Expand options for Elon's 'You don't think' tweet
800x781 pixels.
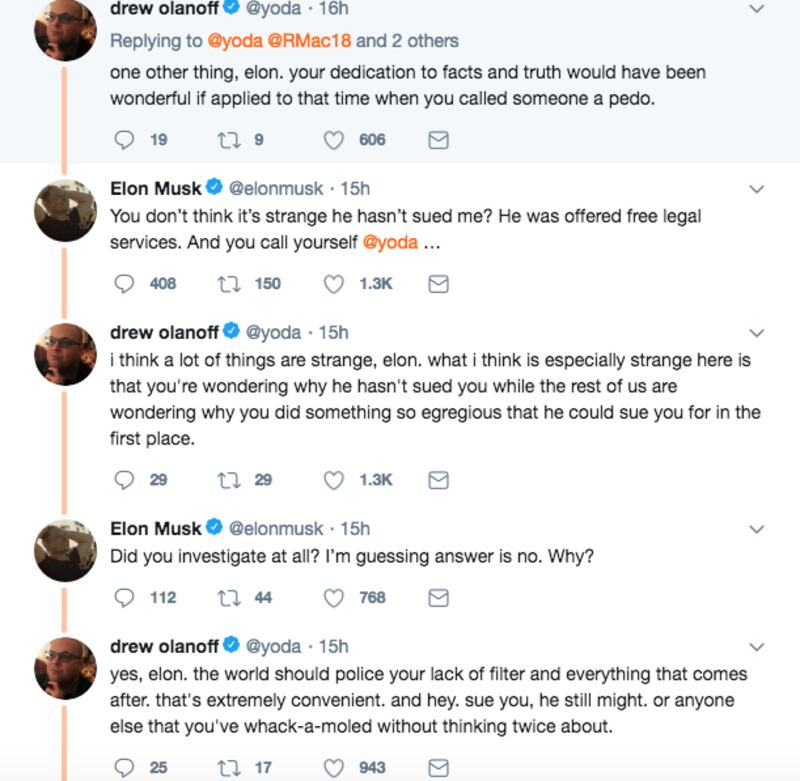pos(757,188)
